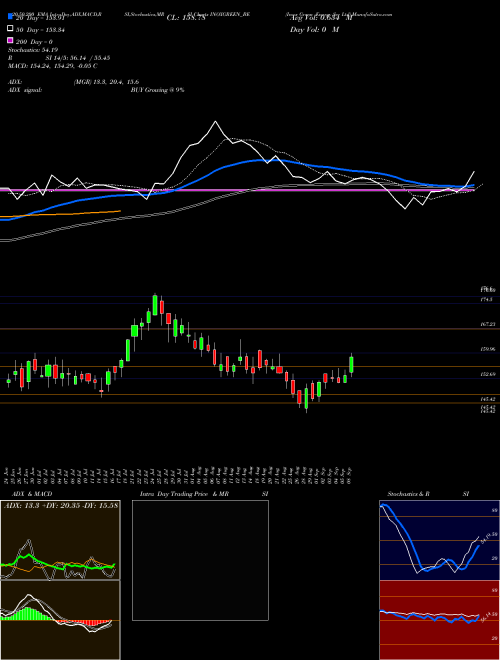The image size is (500, 660).
Task: Click the 'BUY Growing @ 9%' signal text
Action: pos(157,90)
